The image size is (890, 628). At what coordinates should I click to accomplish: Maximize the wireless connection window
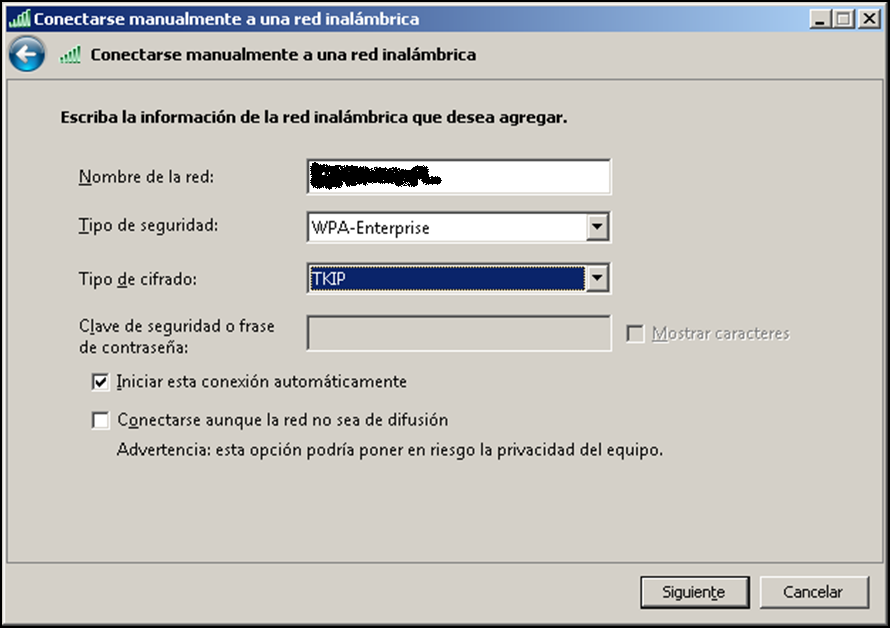(x=844, y=18)
